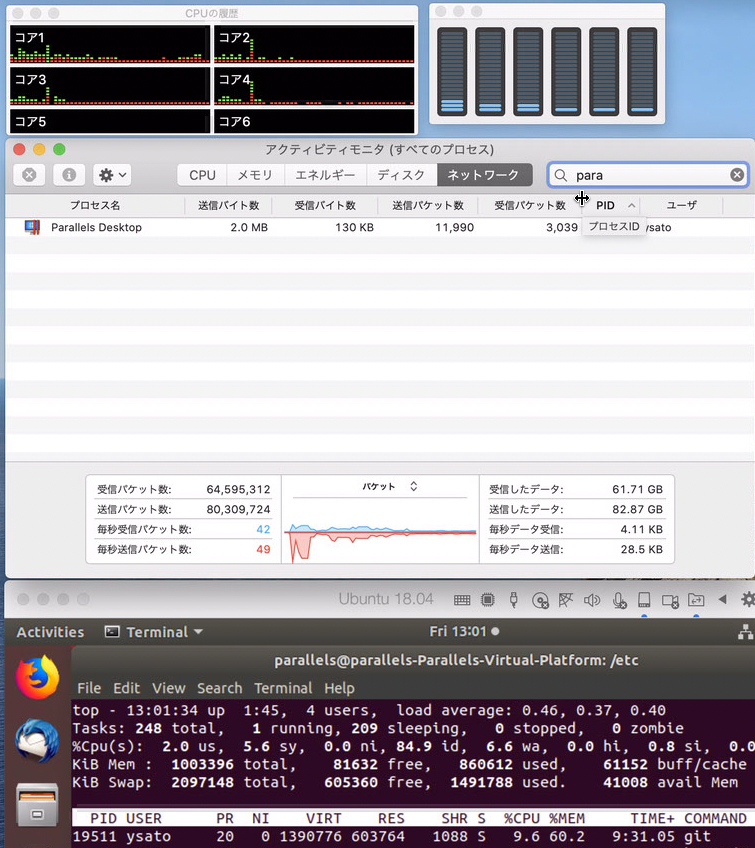Switch to the CPU tab
The height and width of the screenshot is (848, 755).
202,175
